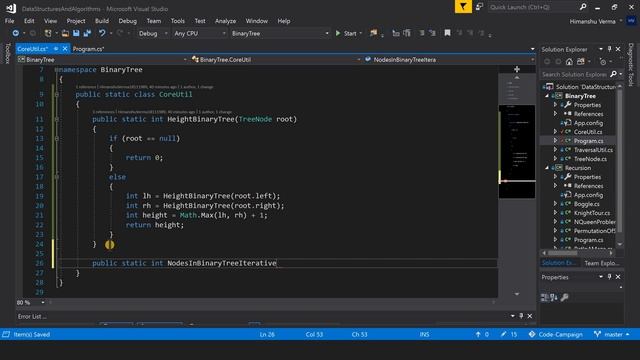This screenshot has height=360, width=640.
Task: Open the Build menu
Action: click(102, 21)
